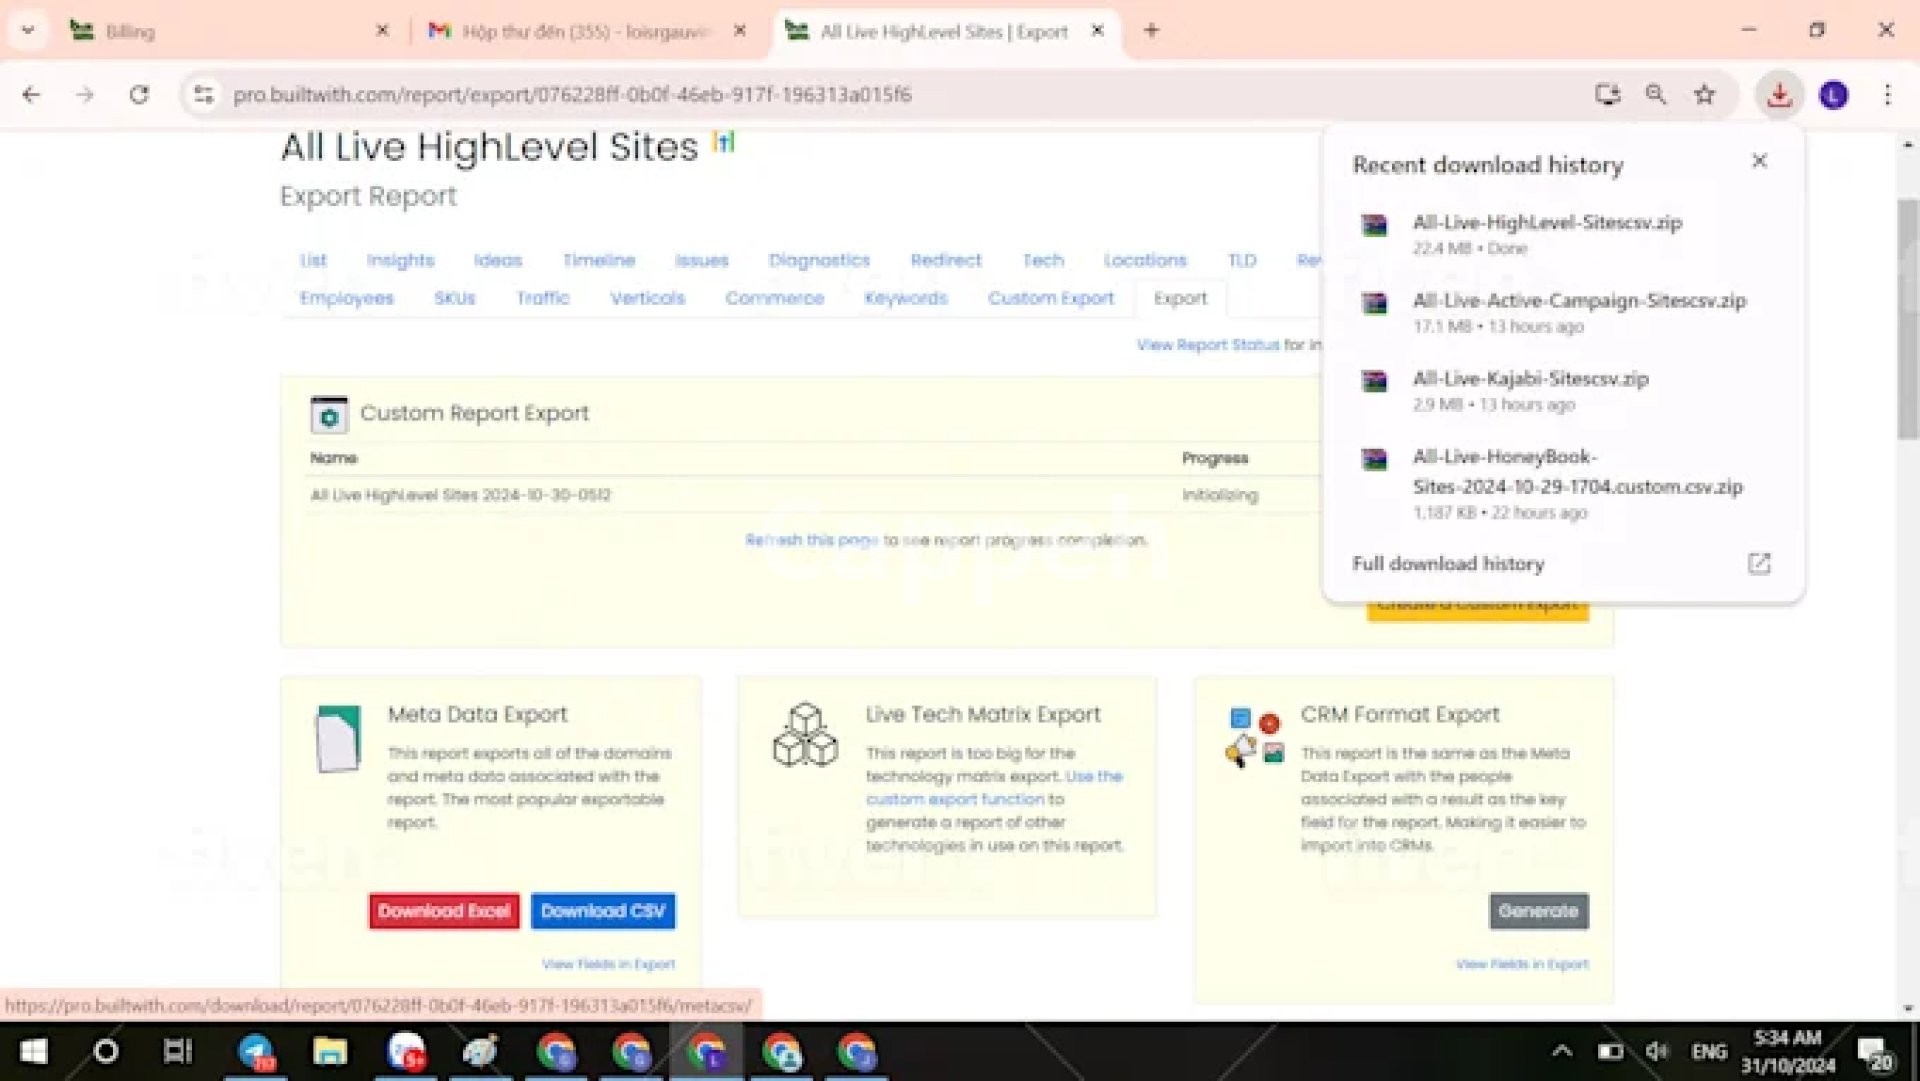Screen dimensions: 1920x1081
Task: Switch to the Custom Export tab
Action: (1050, 298)
